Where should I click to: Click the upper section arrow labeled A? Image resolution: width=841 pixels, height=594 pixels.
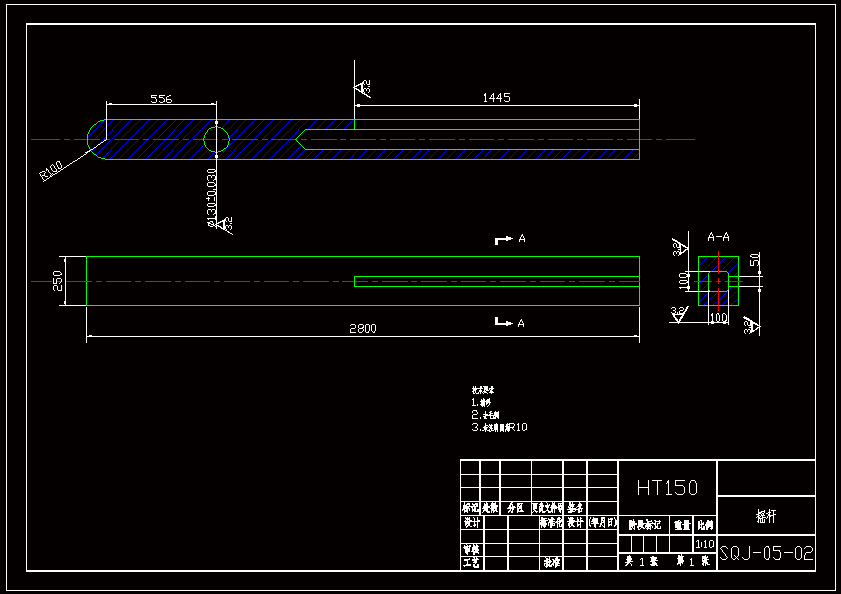coord(510,239)
